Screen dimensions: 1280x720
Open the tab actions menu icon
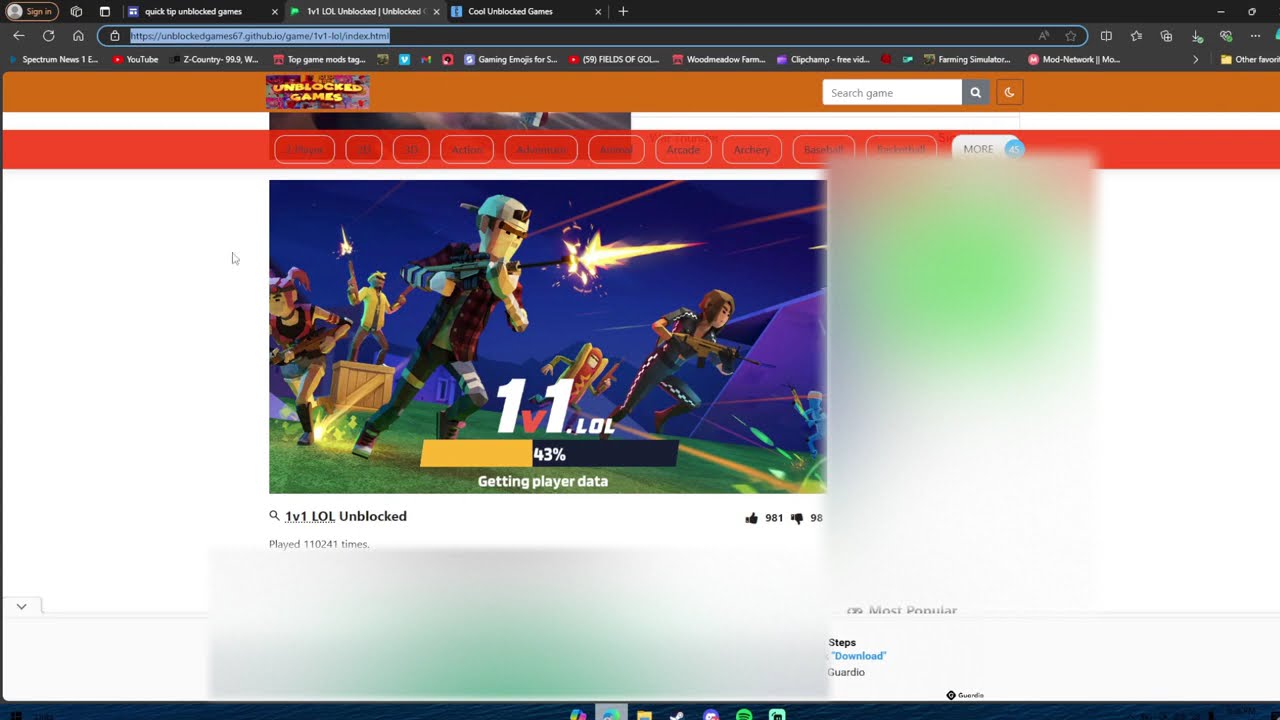[105, 11]
